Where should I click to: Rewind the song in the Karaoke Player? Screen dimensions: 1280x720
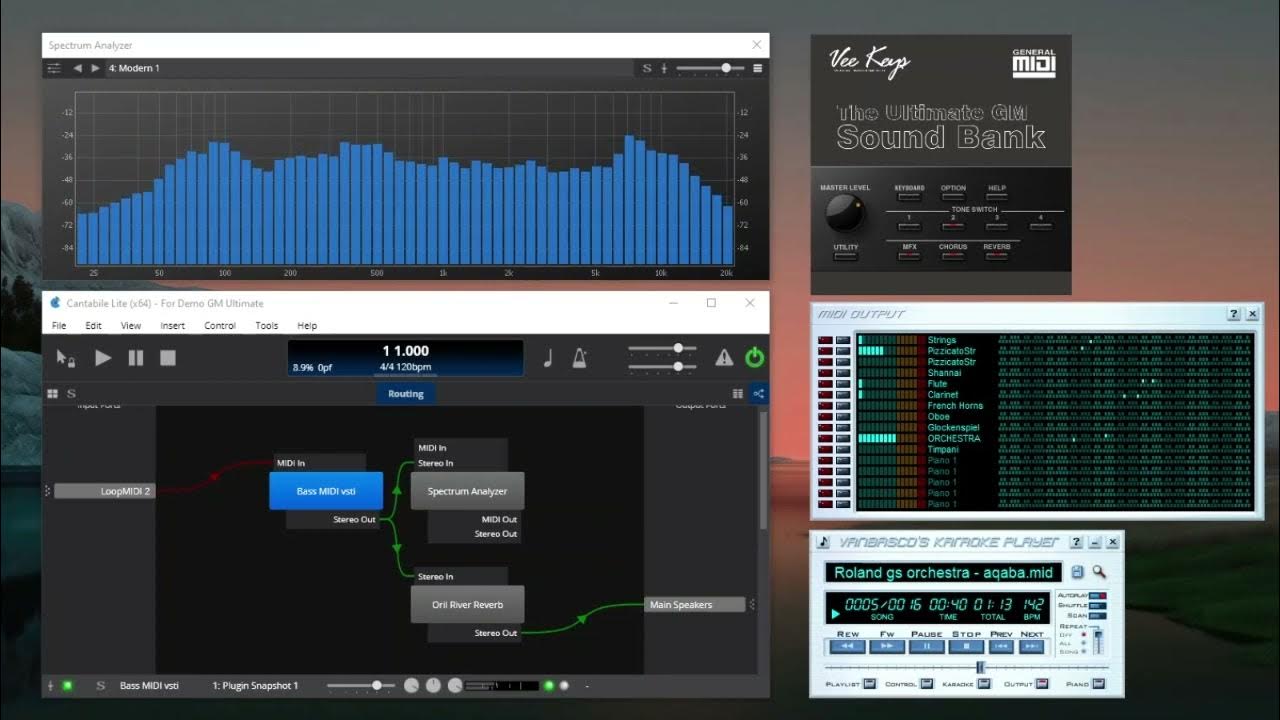pos(847,646)
